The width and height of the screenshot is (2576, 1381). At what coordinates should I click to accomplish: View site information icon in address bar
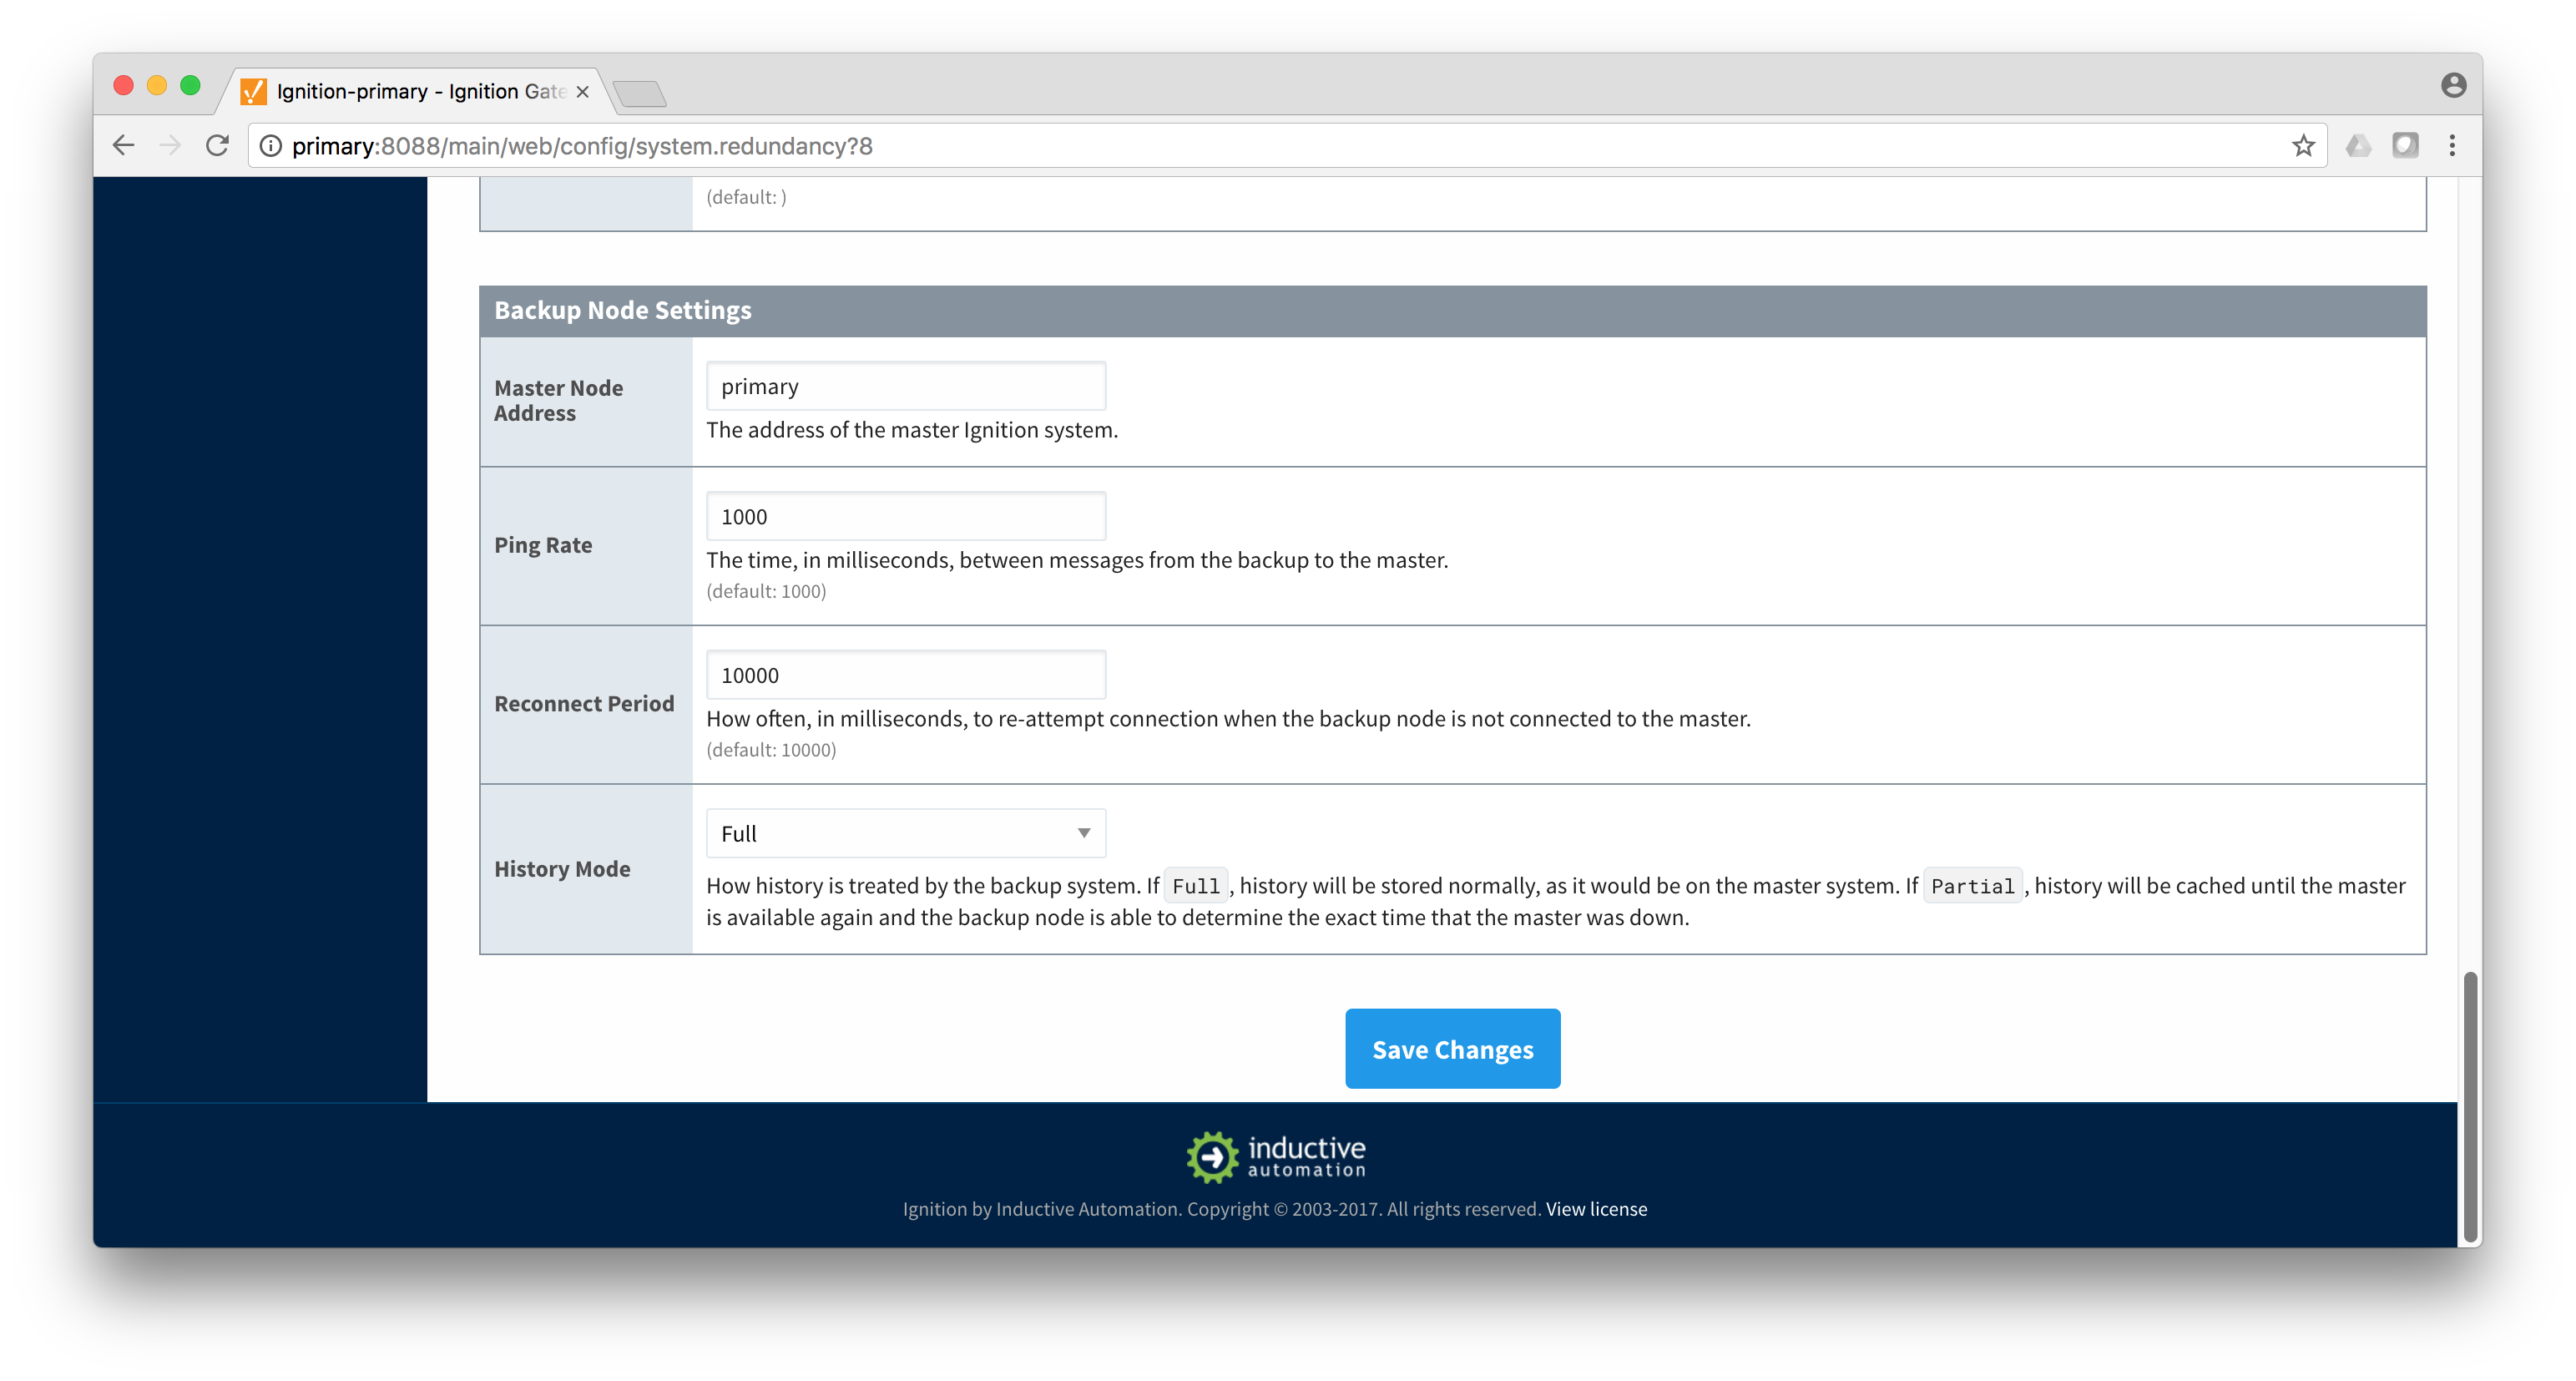click(x=270, y=146)
